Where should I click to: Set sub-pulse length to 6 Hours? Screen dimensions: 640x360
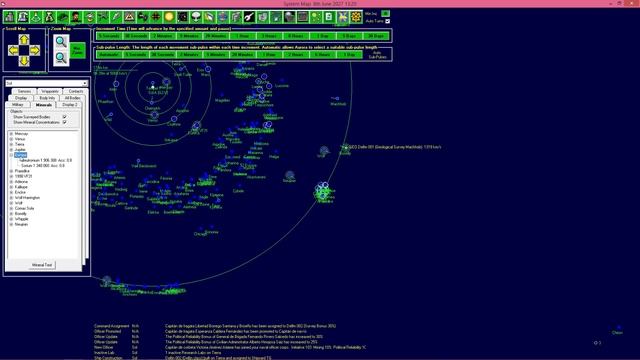pos(322,55)
